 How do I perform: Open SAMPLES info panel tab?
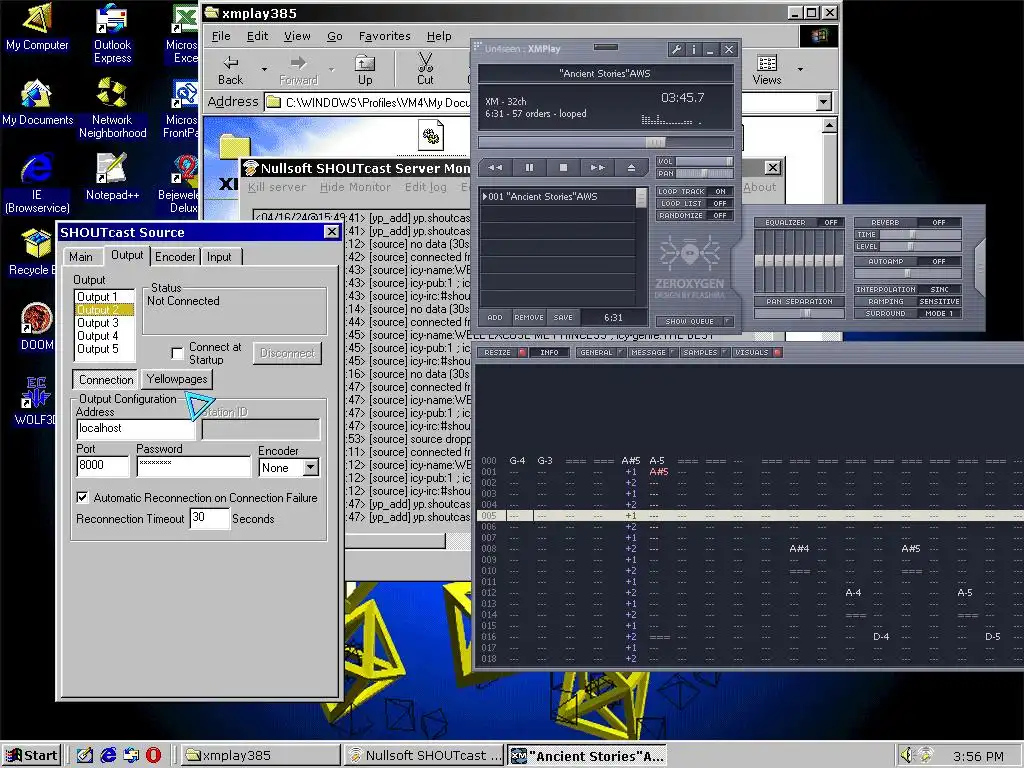tap(705, 352)
